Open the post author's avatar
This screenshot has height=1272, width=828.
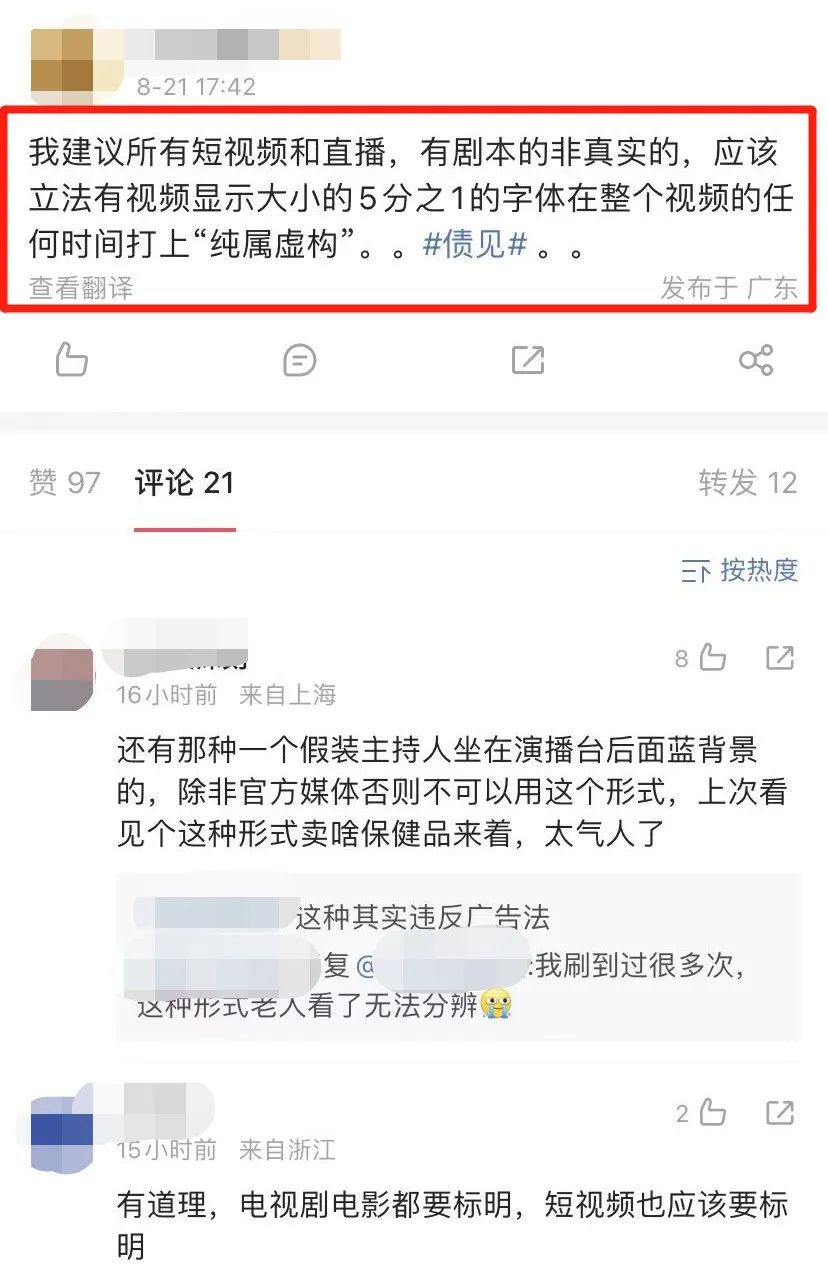pyautogui.click(x=62, y=60)
